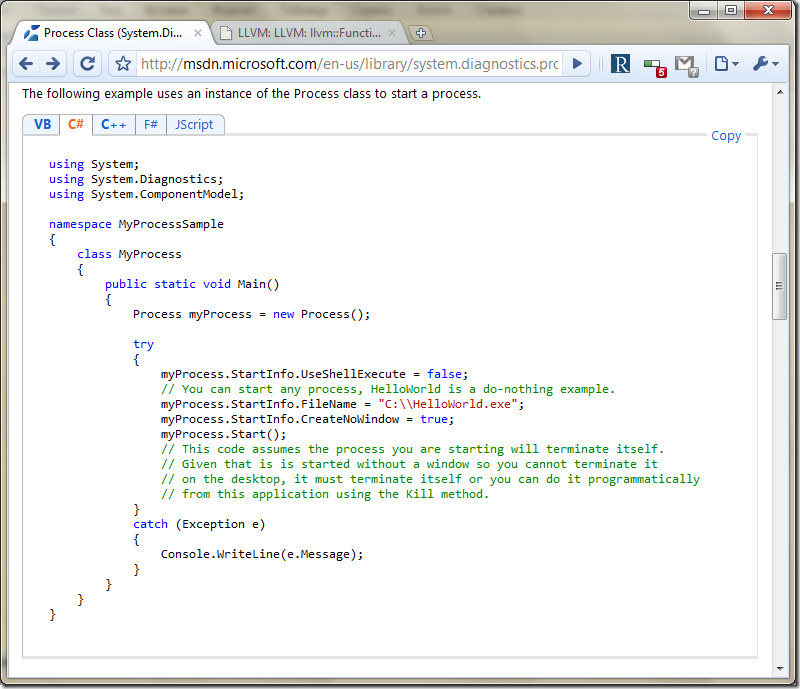Click 'Console.WriteLine(e.Message);' line

(262, 554)
